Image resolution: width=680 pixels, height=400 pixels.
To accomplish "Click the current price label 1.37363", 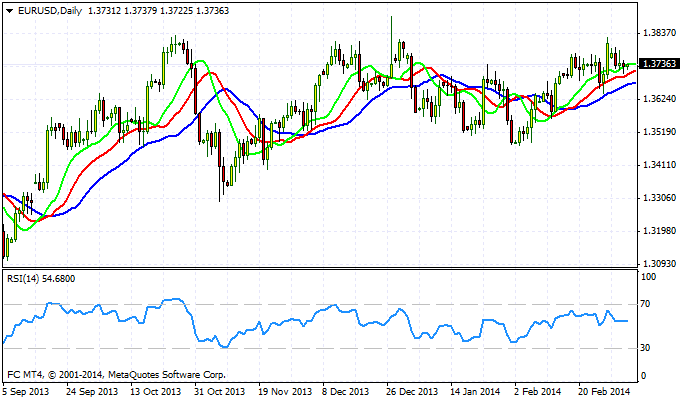I will pos(659,64).
